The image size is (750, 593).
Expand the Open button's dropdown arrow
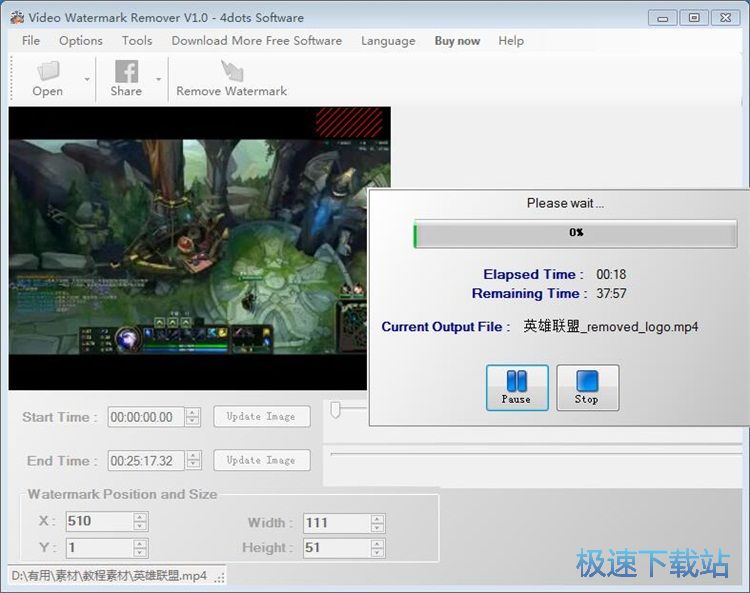click(x=87, y=79)
